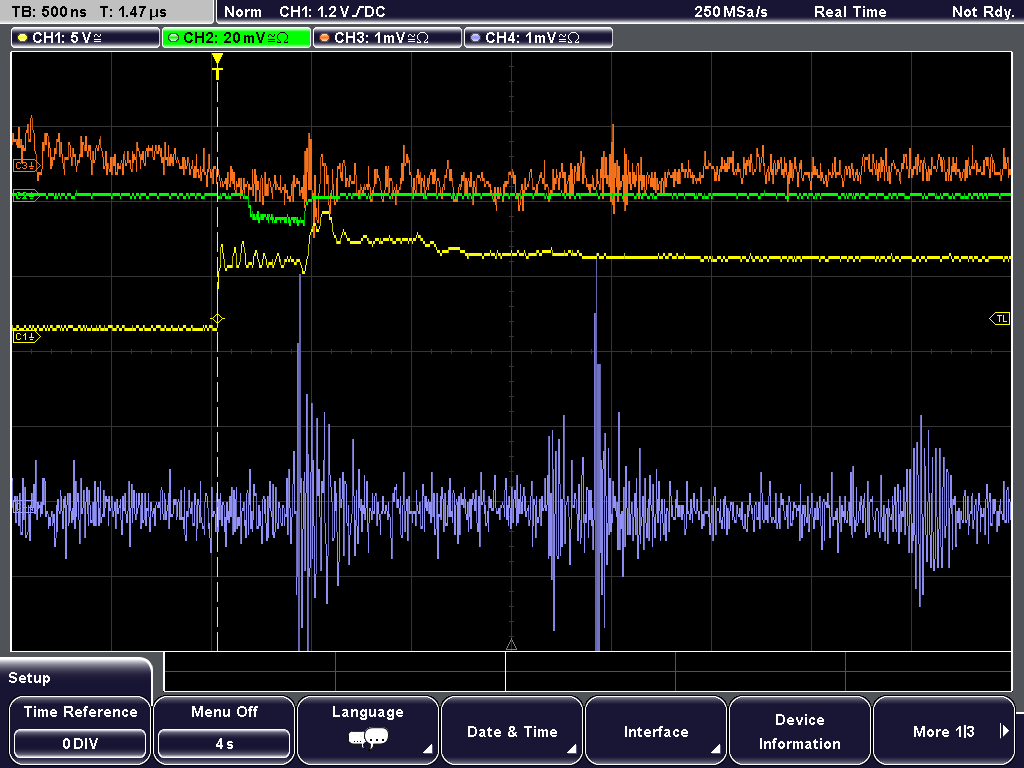Open the Date & Time submenu
1024x768 pixels.
click(x=512, y=729)
